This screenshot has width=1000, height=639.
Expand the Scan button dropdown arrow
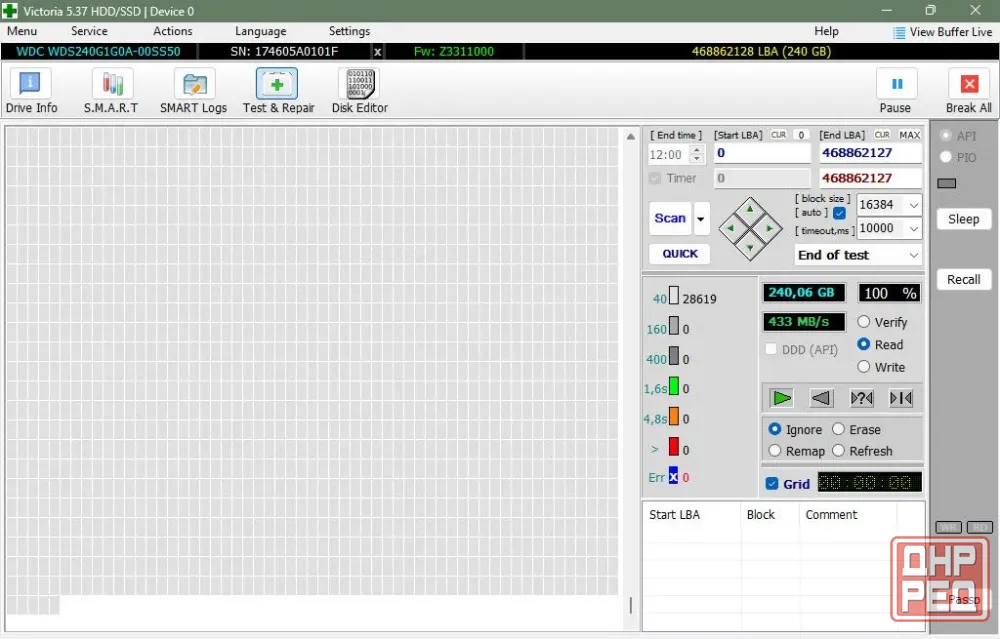[701, 219]
